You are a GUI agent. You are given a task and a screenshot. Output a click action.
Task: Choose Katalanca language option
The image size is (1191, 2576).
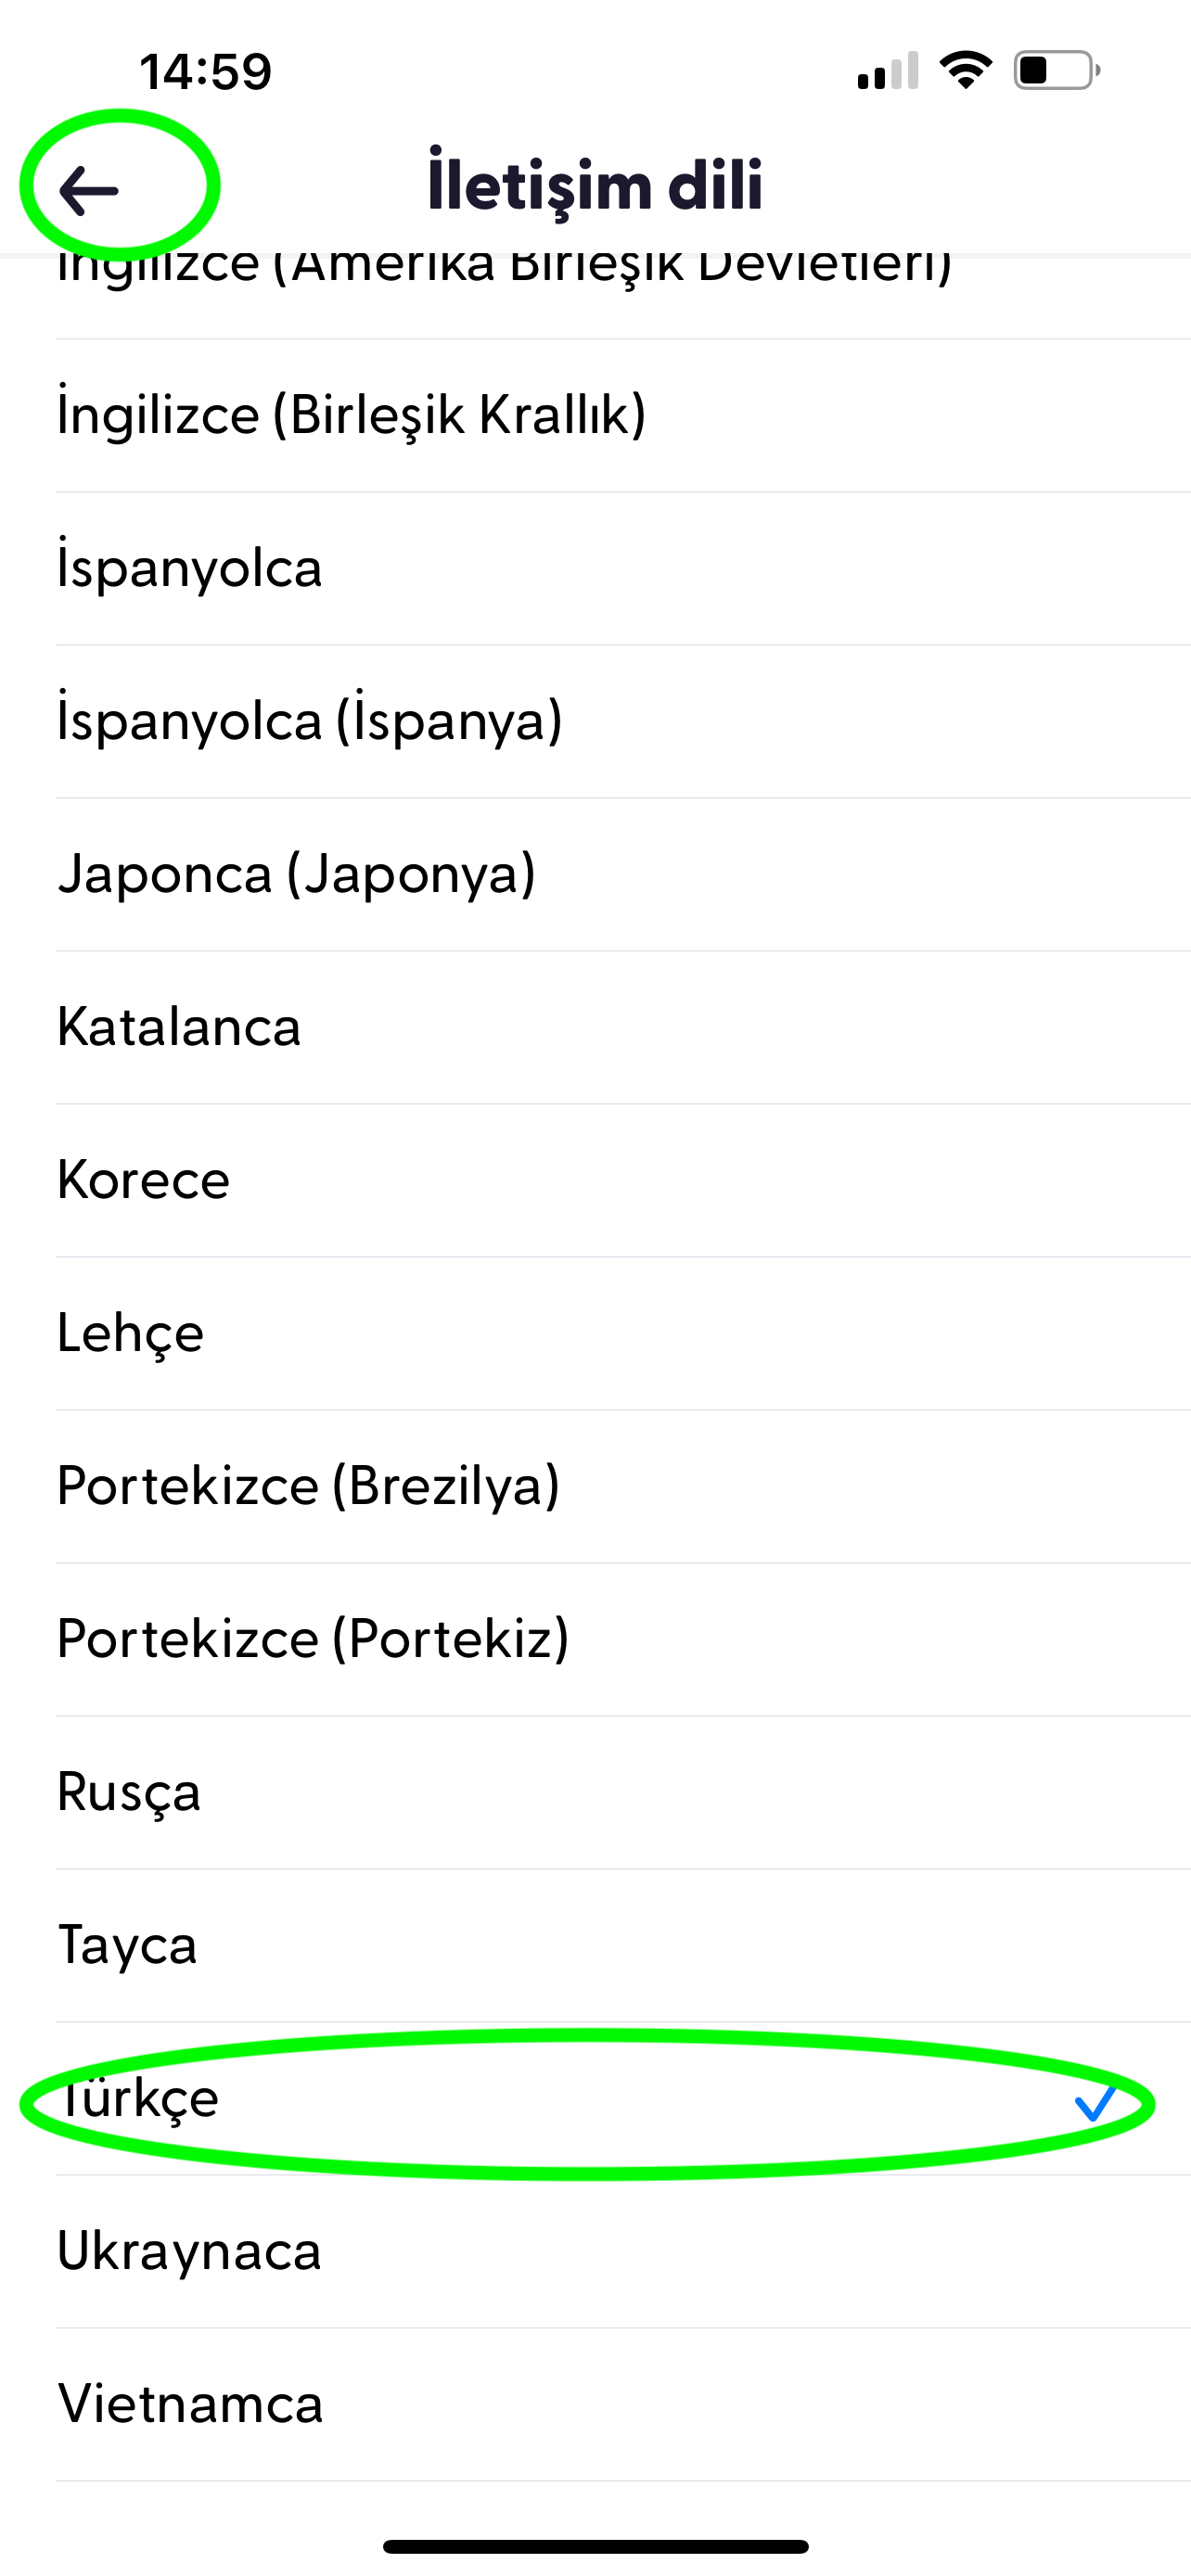[179, 1027]
